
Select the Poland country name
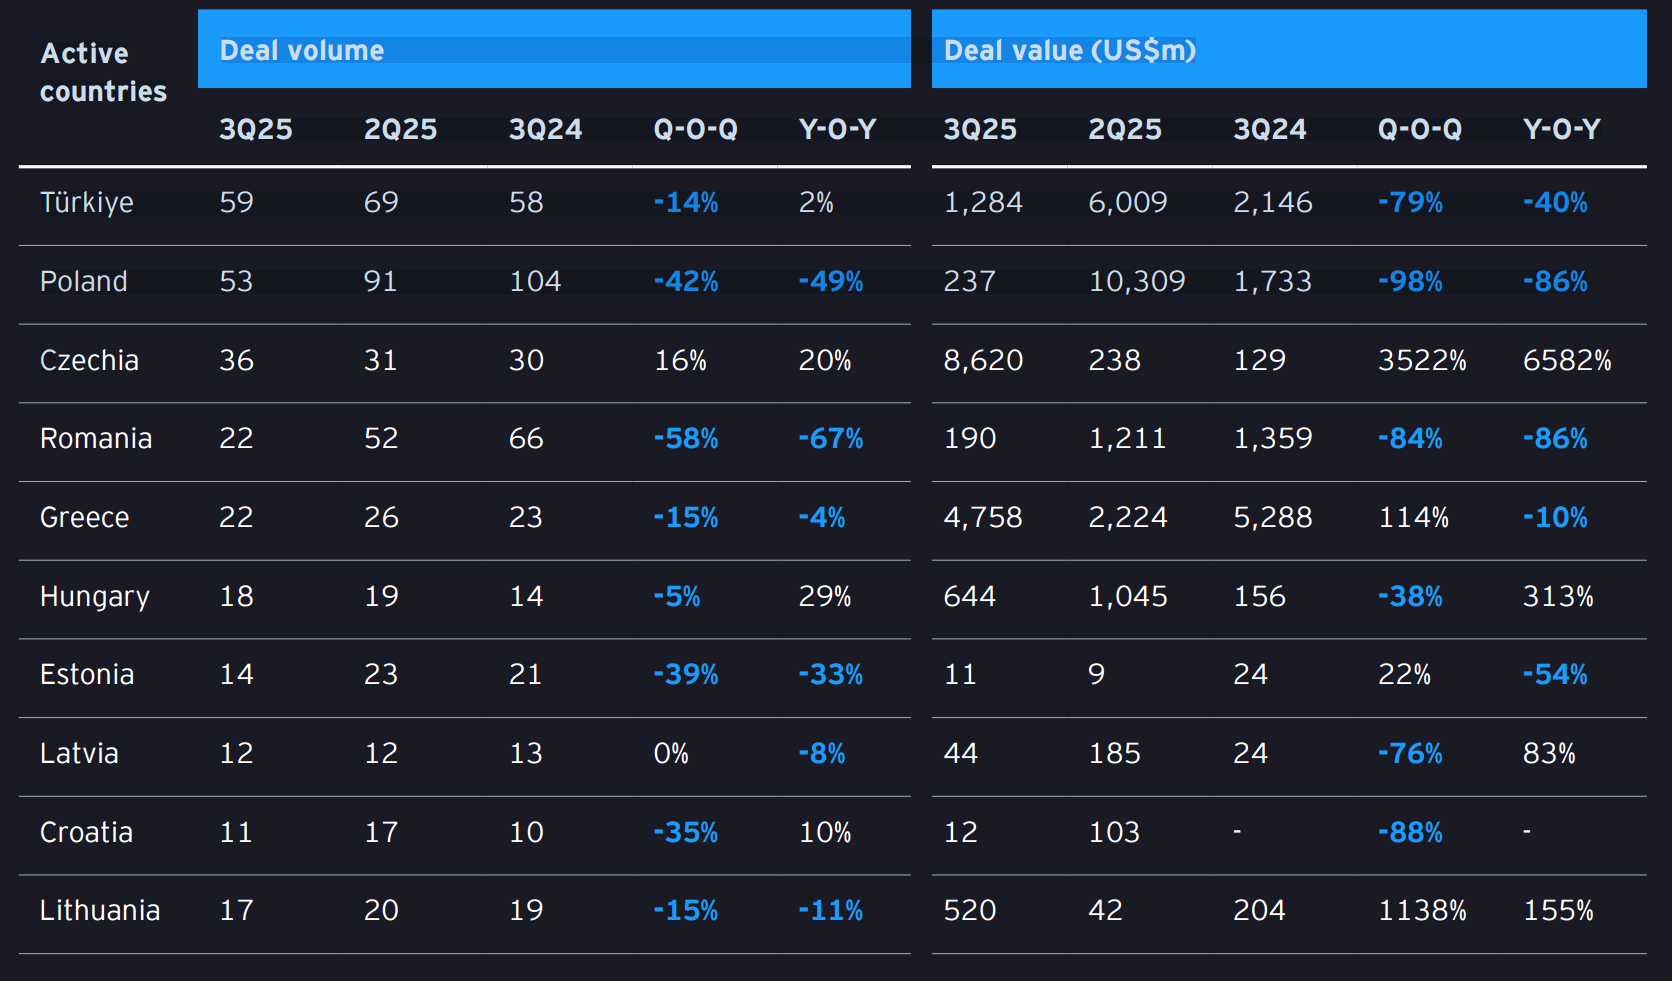click(84, 282)
